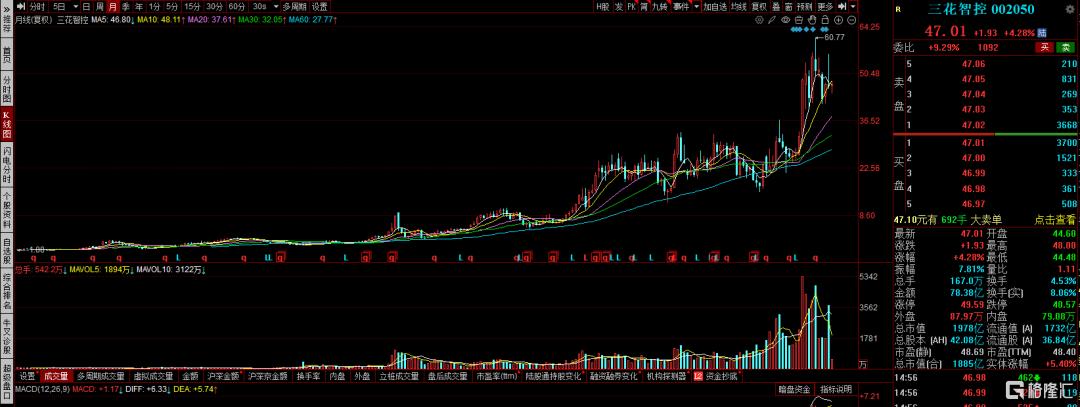Toggle the 预测 forecast button
The width and height of the screenshot is (1080, 407).
[x=804, y=6]
